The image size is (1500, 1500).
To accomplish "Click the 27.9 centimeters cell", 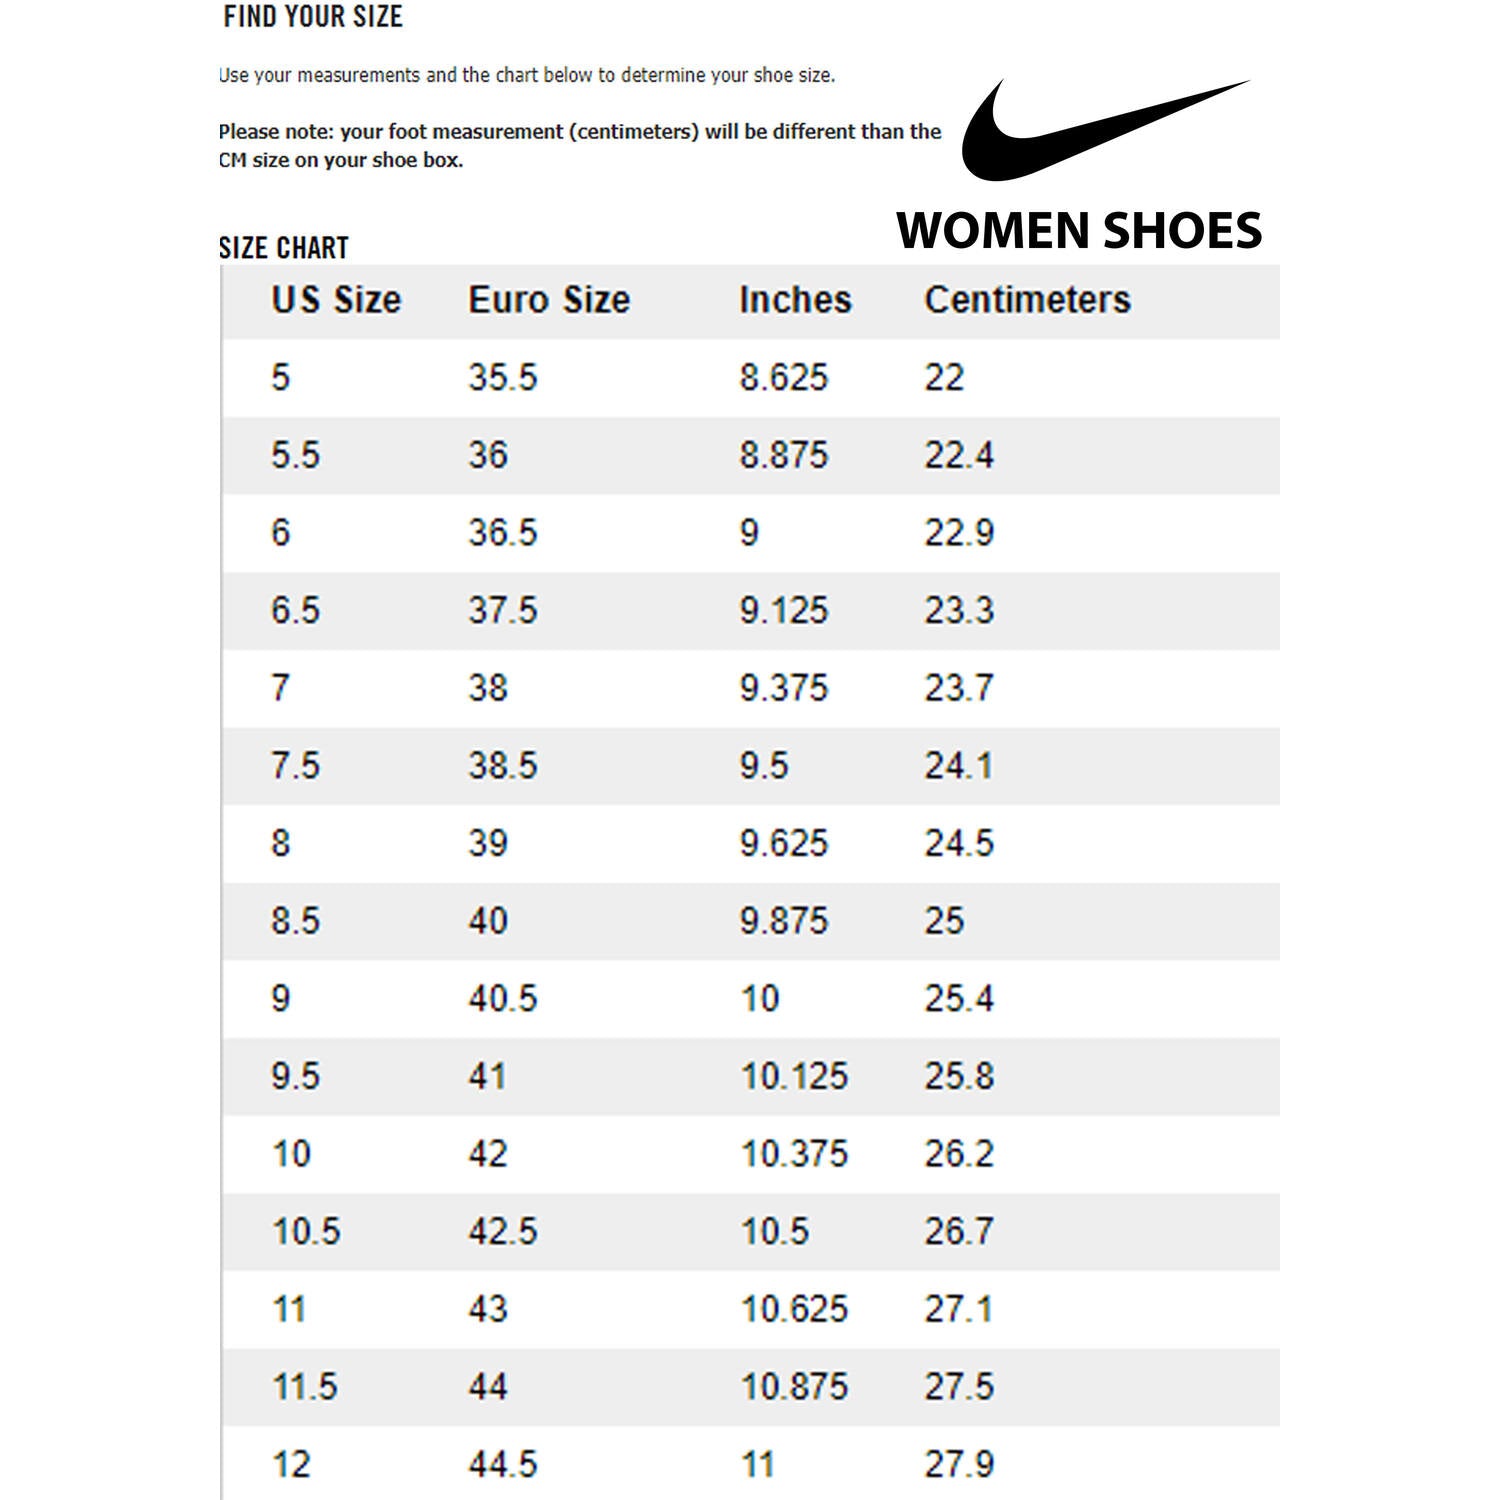I will pyautogui.click(x=959, y=1465).
